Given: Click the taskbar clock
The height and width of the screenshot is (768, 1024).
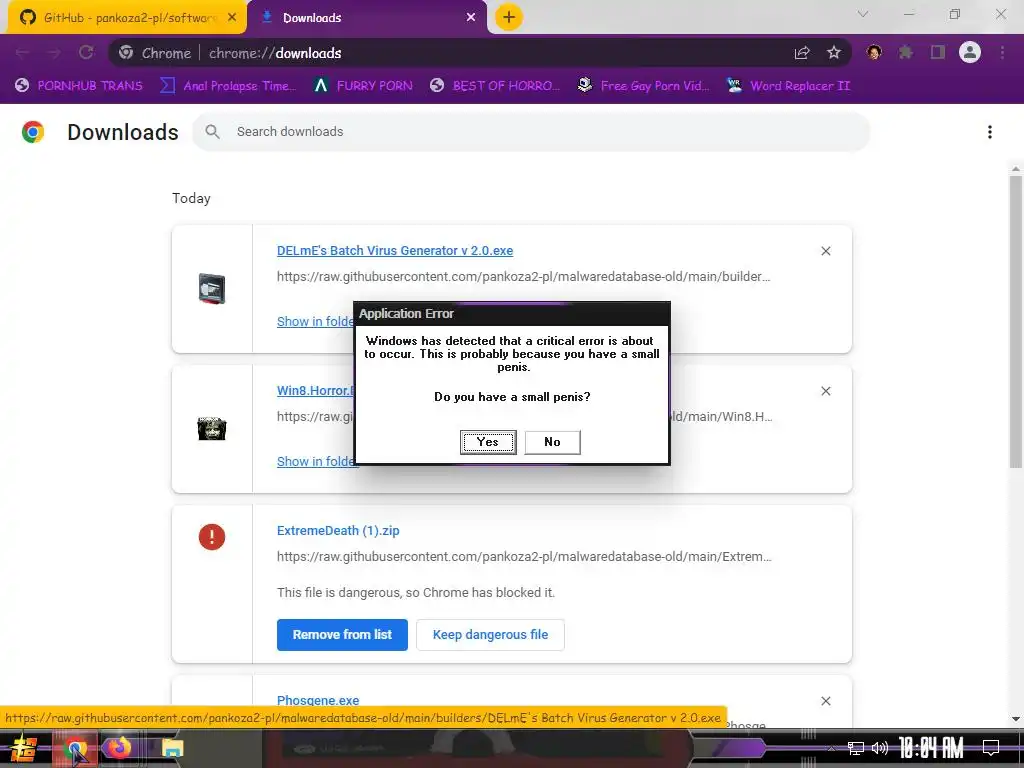Looking at the screenshot, I should tap(931, 748).
